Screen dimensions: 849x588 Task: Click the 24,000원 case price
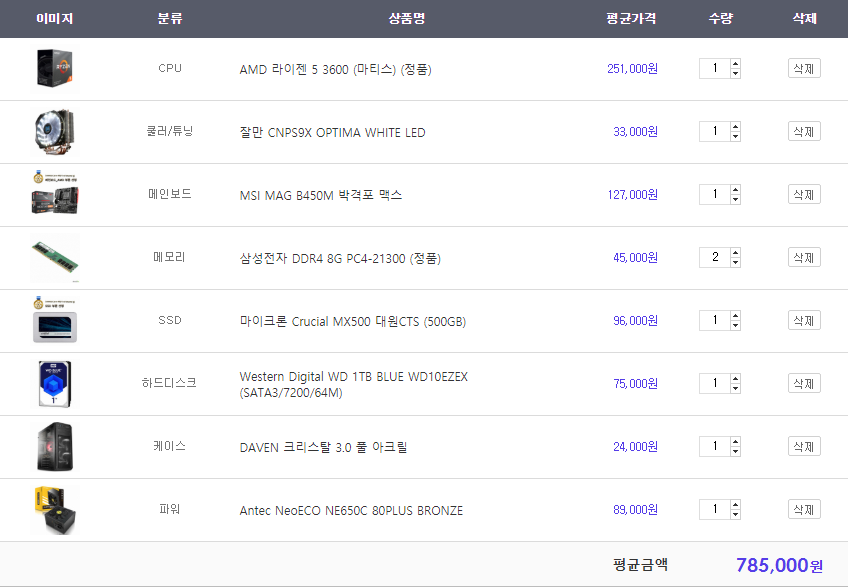tap(635, 447)
